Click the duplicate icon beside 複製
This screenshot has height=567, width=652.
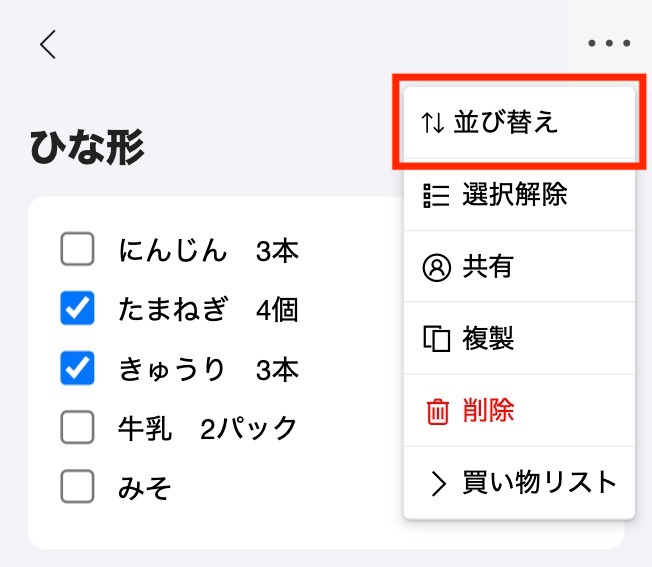click(437, 339)
